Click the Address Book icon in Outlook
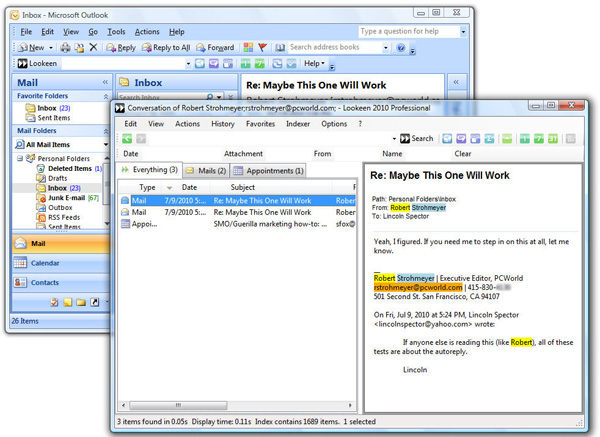600x437 pixels. pyautogui.click(x=280, y=47)
